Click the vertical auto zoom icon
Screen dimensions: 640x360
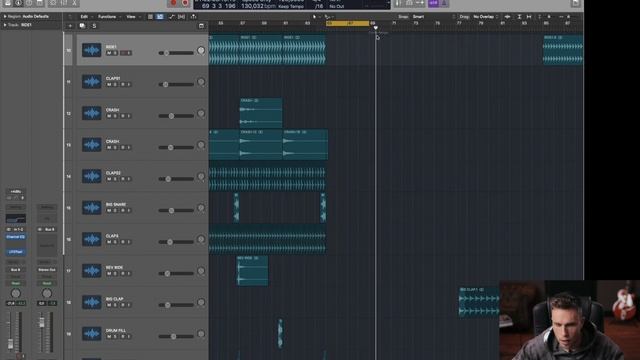coord(519,17)
